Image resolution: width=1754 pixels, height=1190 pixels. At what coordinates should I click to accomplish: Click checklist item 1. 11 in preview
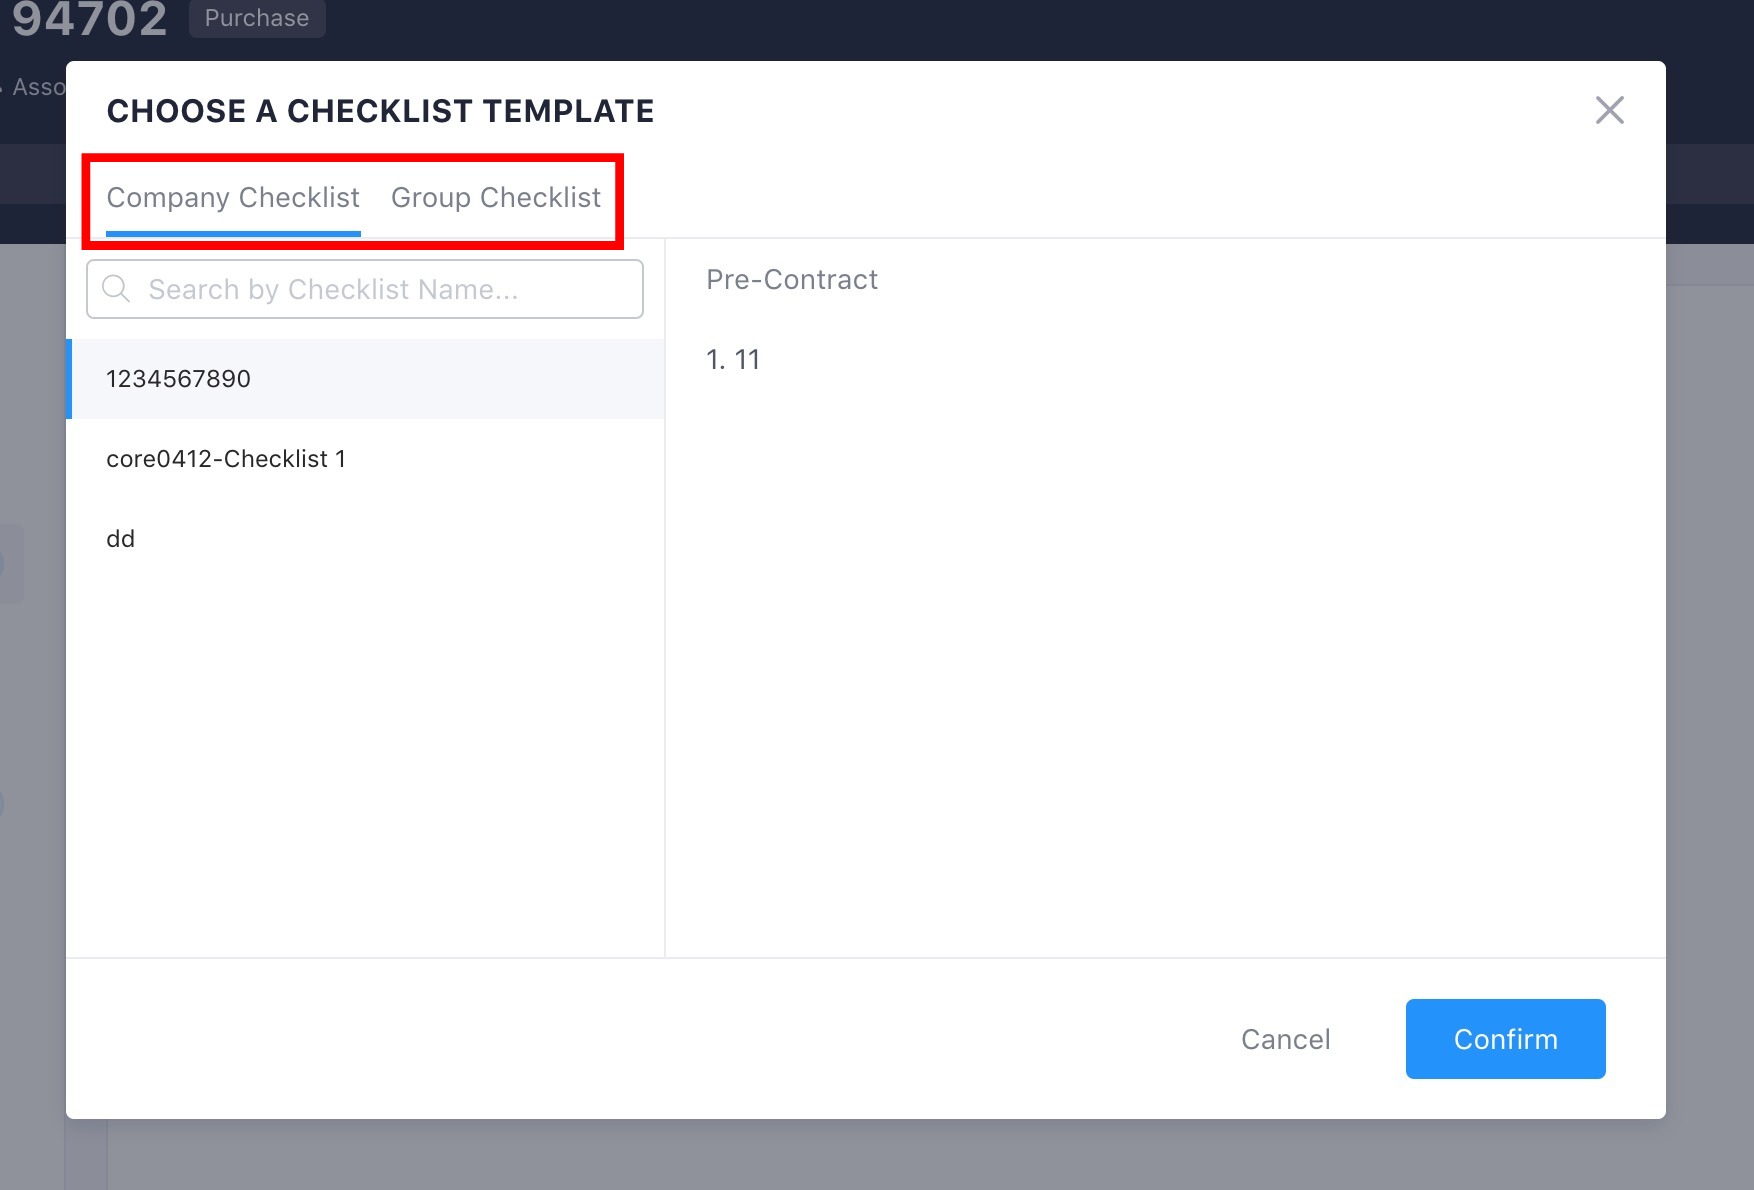coord(733,360)
